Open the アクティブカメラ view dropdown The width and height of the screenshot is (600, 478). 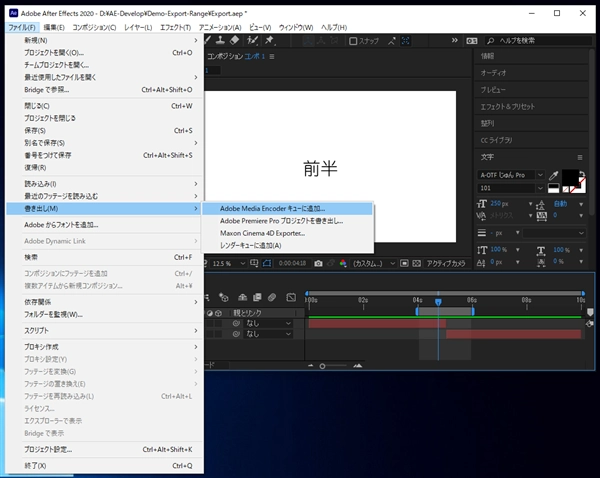coord(446,263)
